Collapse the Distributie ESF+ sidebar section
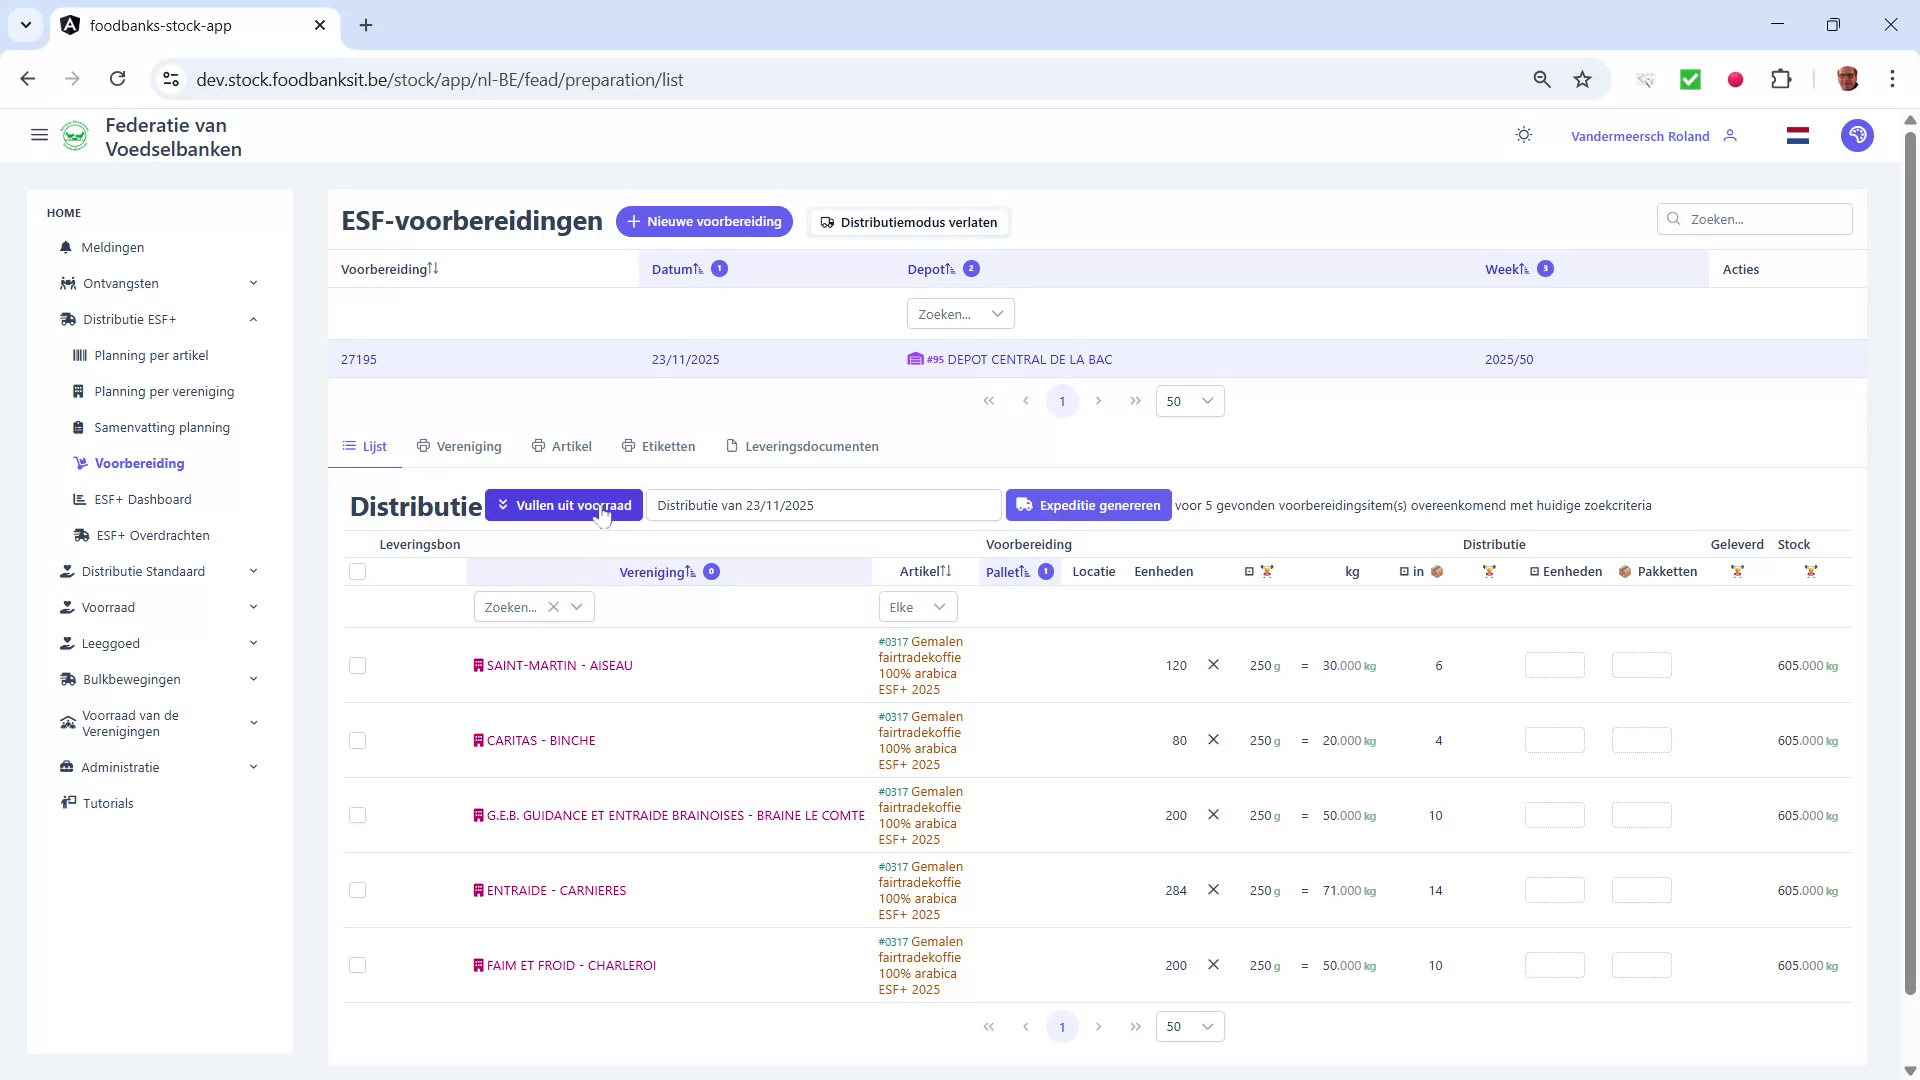The image size is (1920, 1080). [x=253, y=319]
